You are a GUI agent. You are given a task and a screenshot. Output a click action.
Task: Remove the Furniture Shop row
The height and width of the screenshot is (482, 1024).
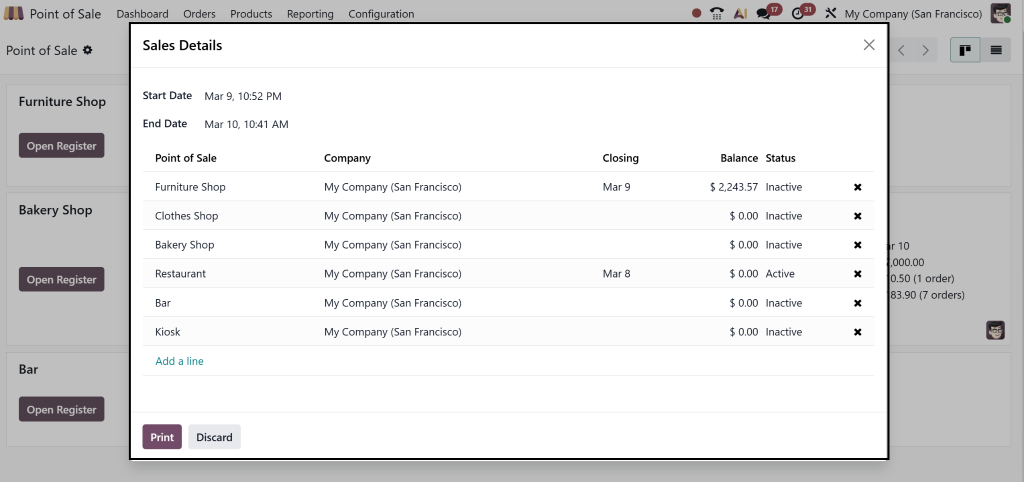857,187
